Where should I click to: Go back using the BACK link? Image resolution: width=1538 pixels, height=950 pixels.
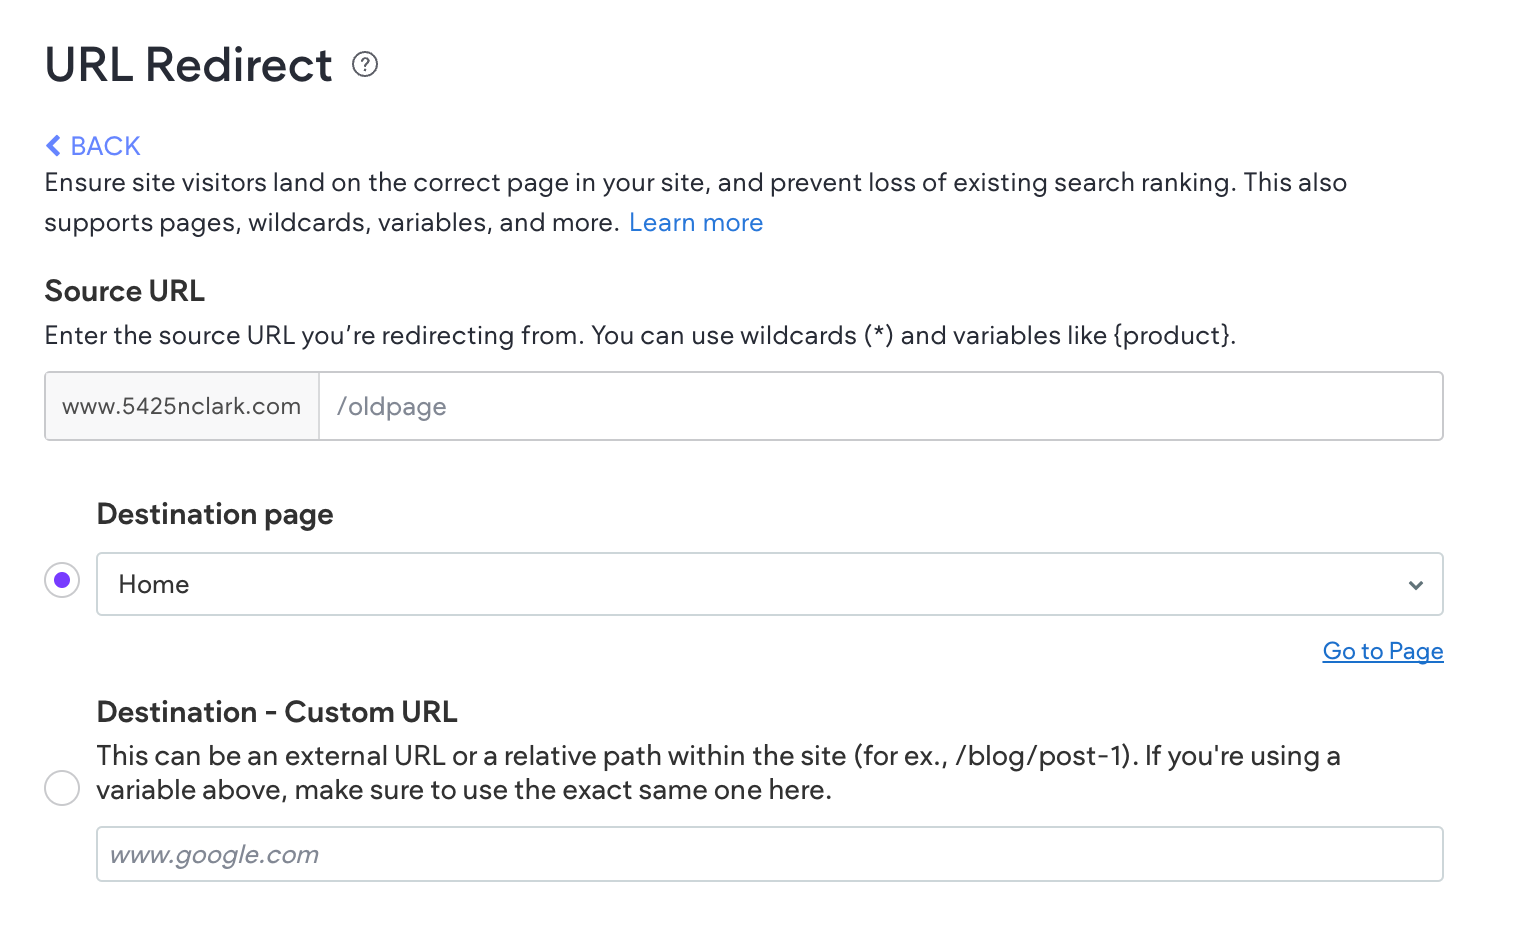point(93,146)
